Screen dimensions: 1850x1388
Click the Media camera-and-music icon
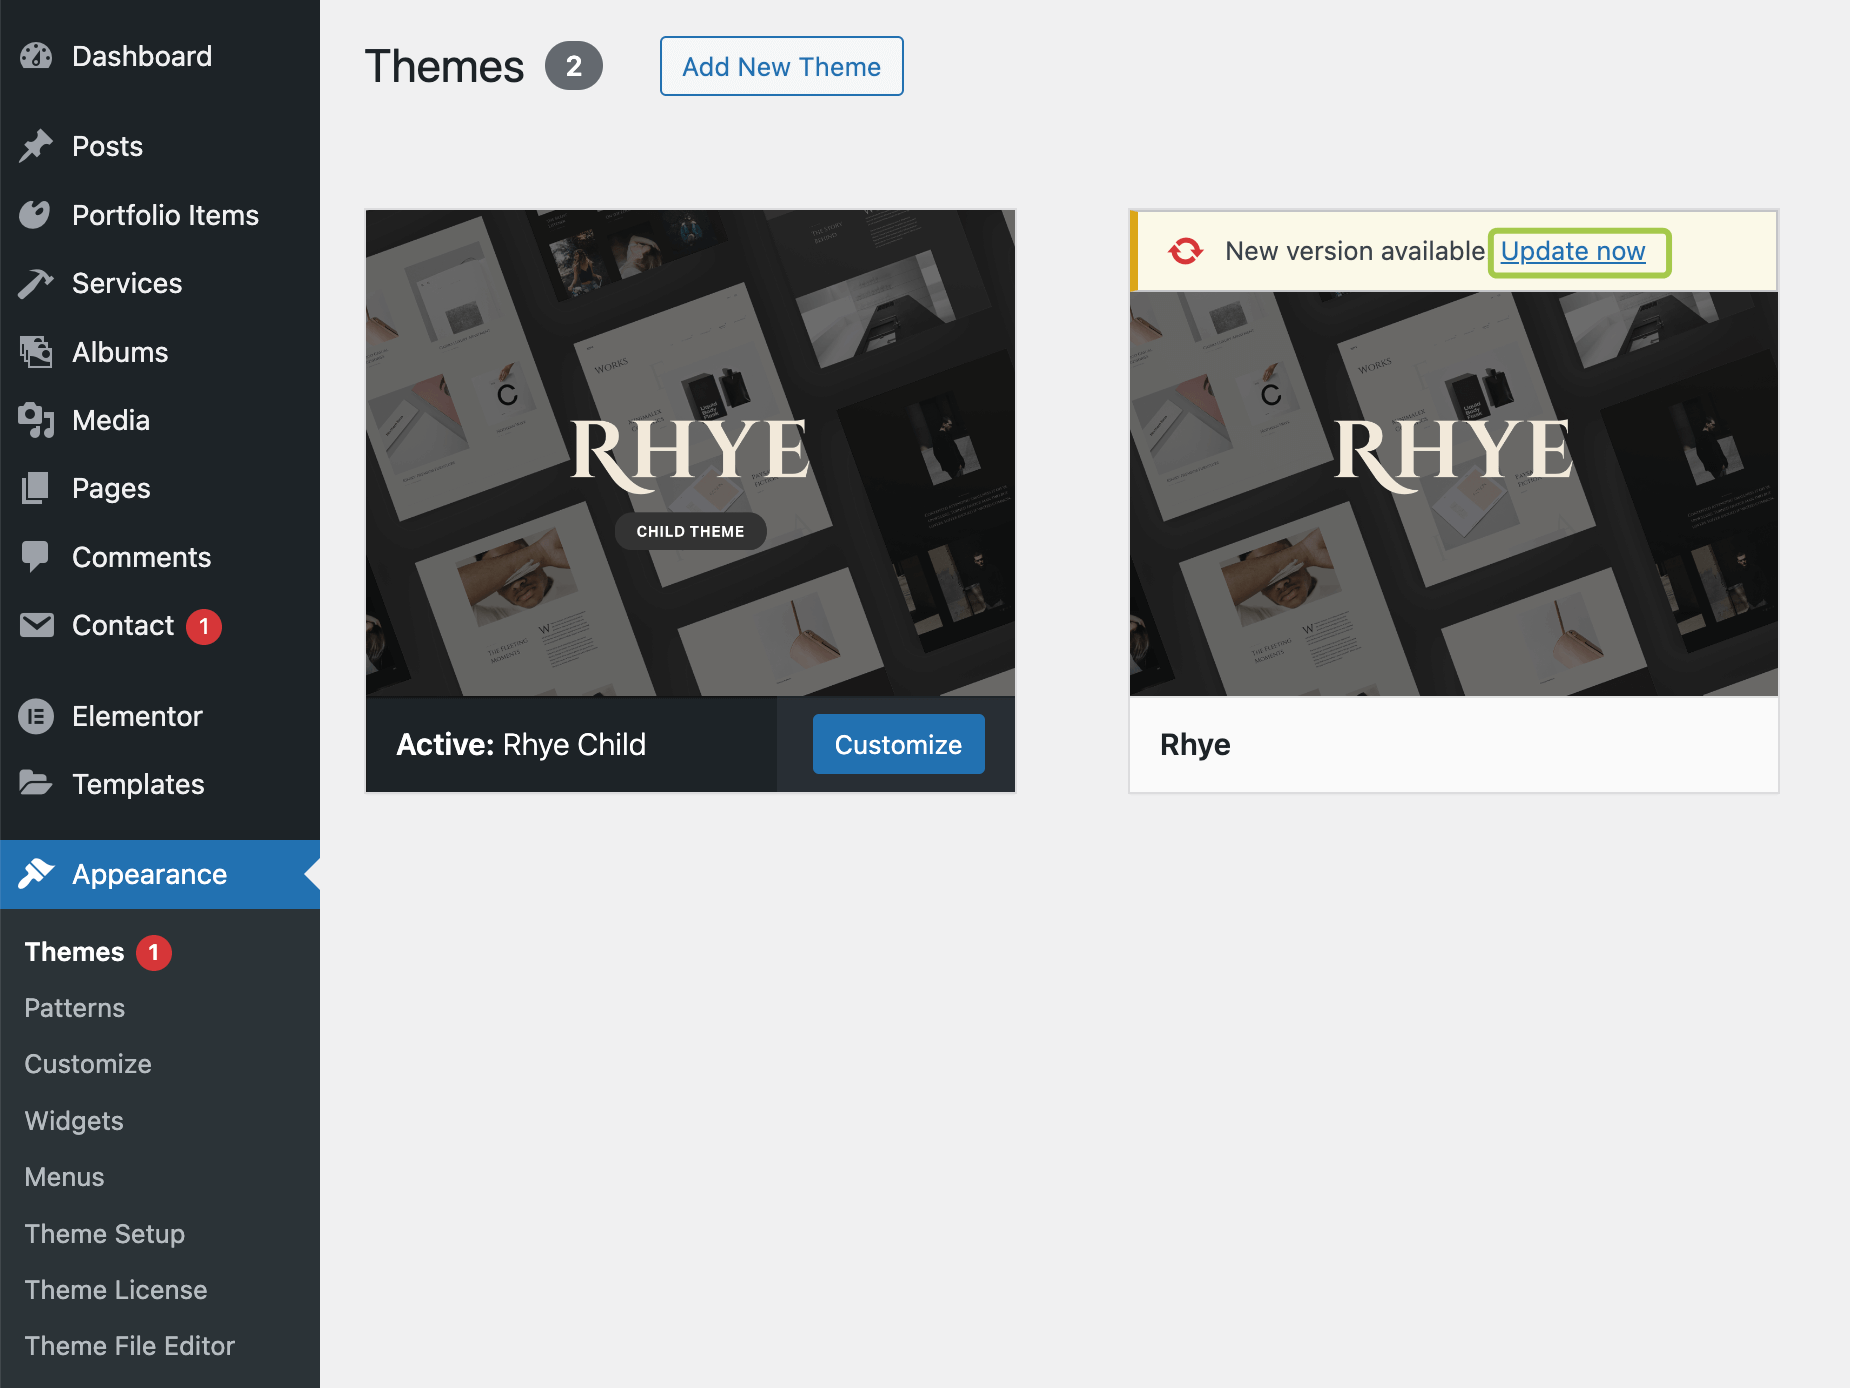(36, 420)
